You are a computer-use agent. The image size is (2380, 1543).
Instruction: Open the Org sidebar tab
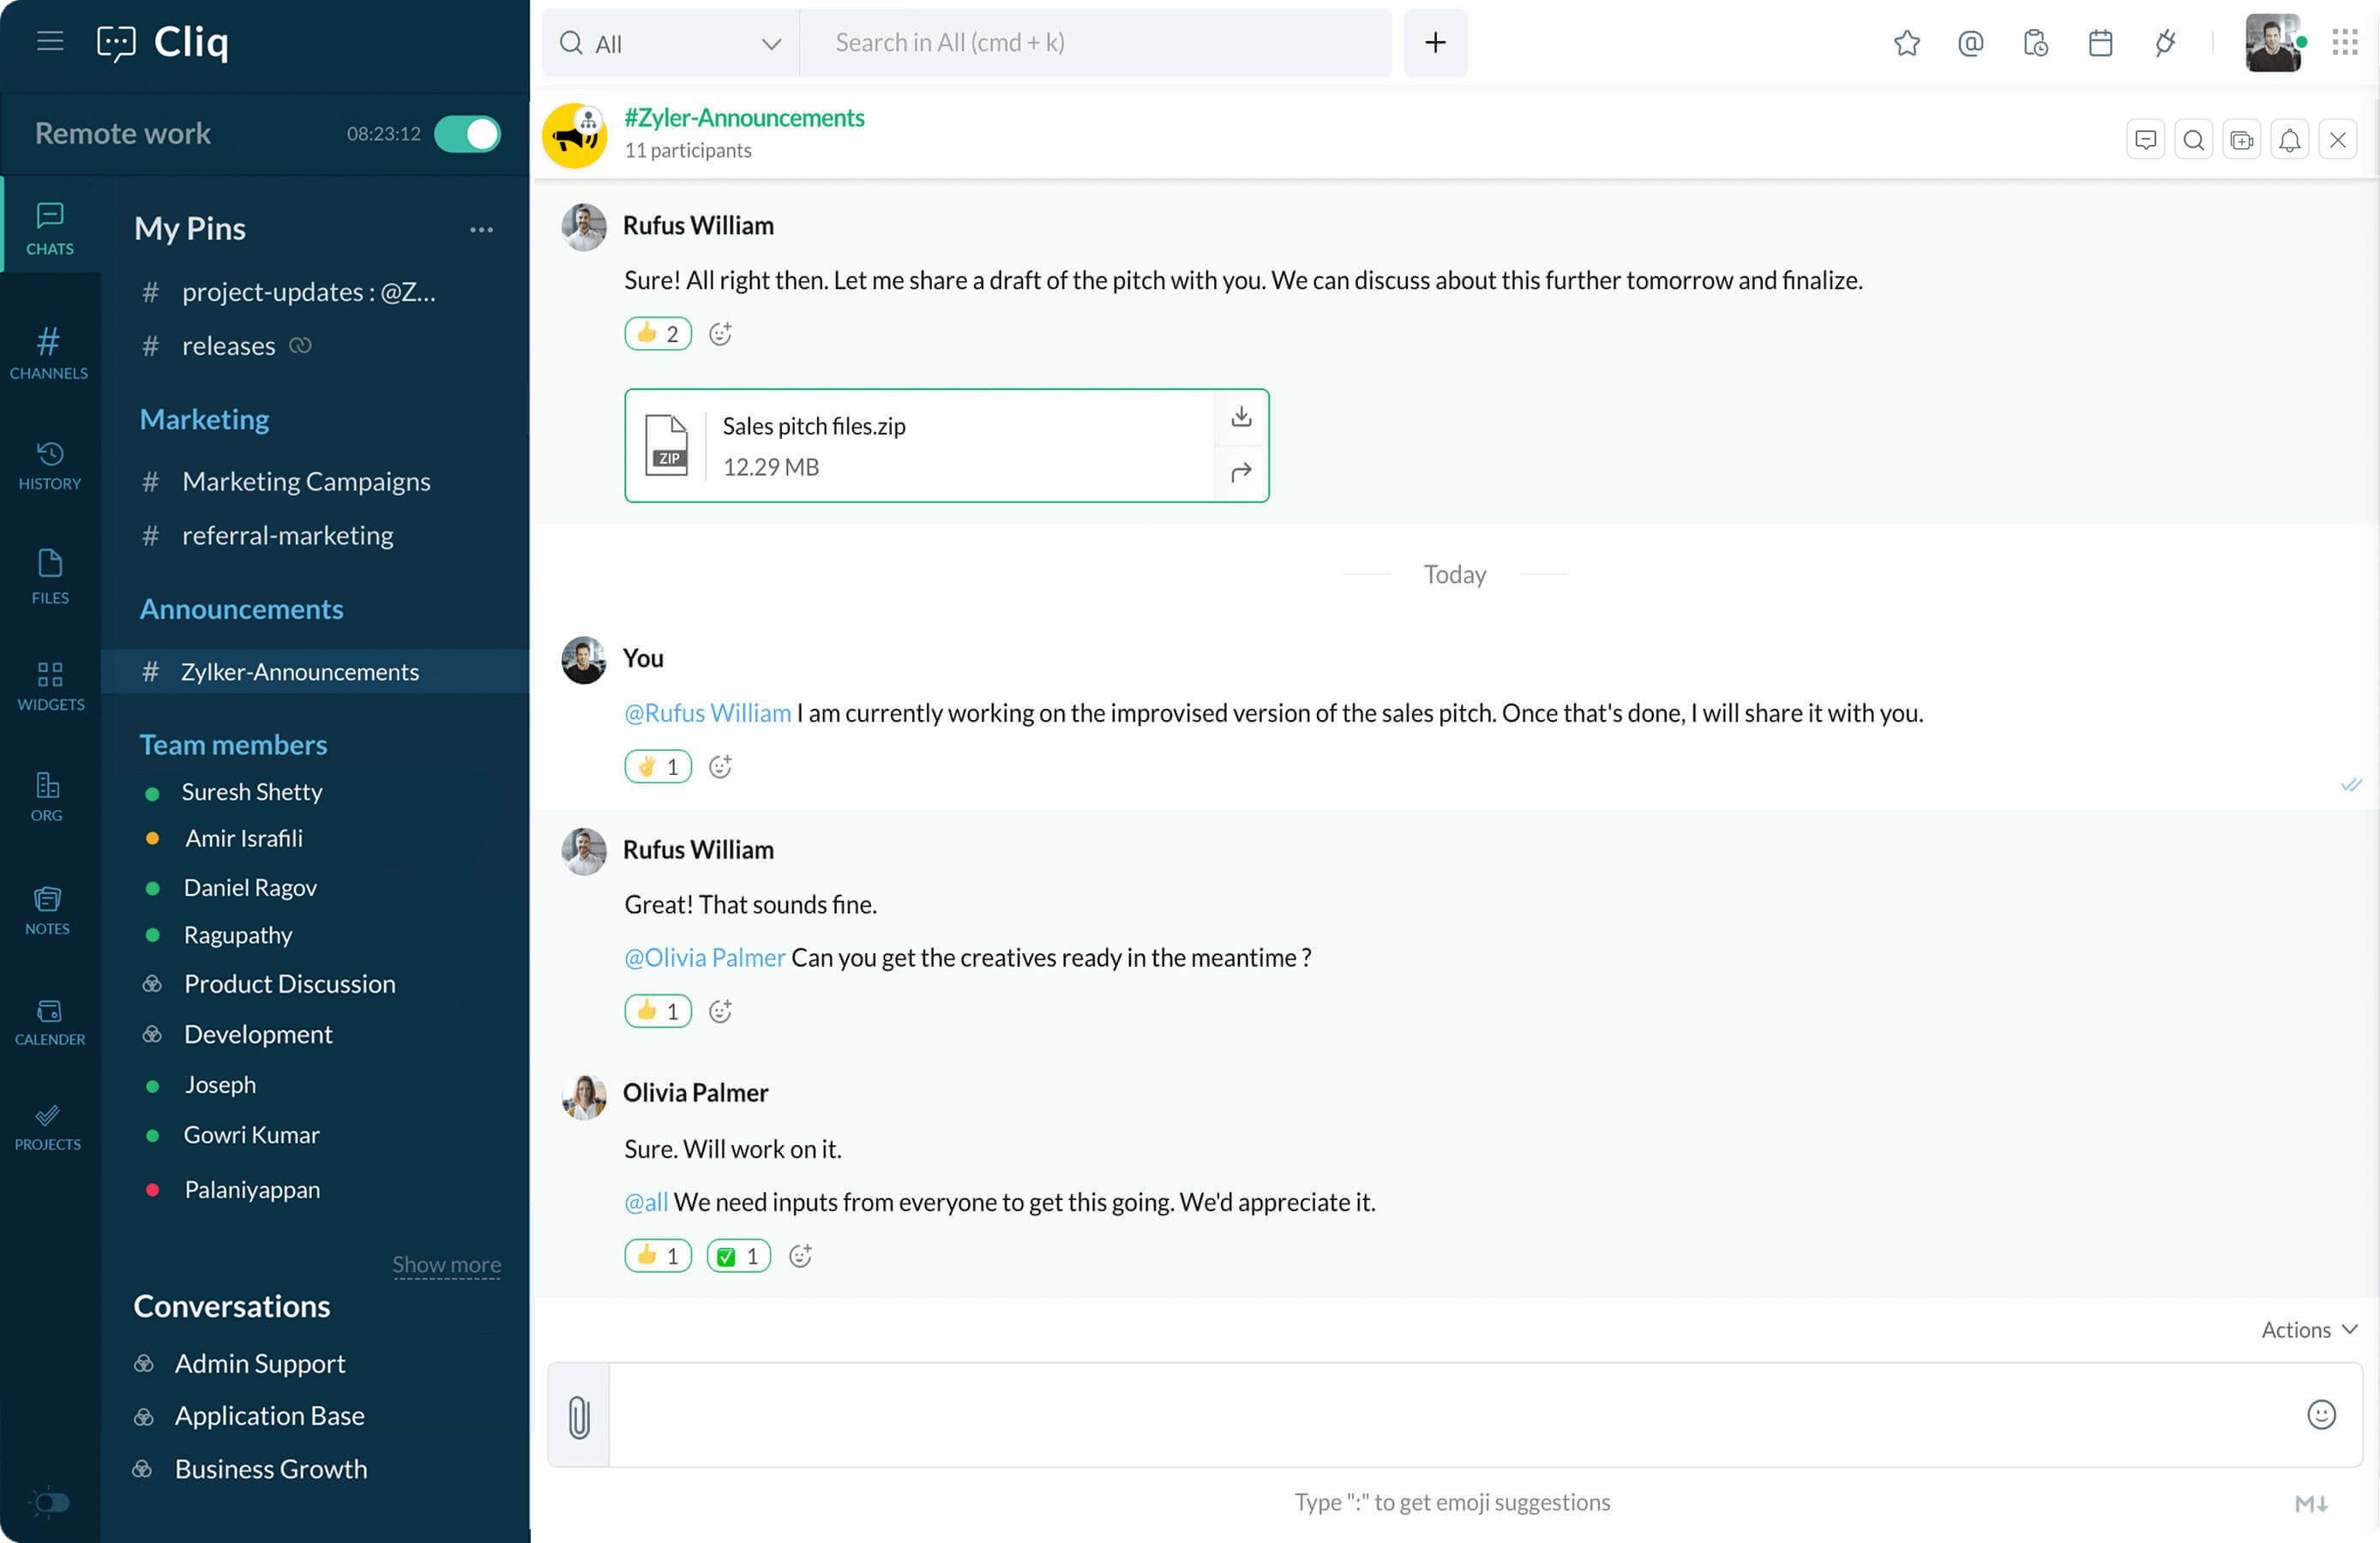47,796
